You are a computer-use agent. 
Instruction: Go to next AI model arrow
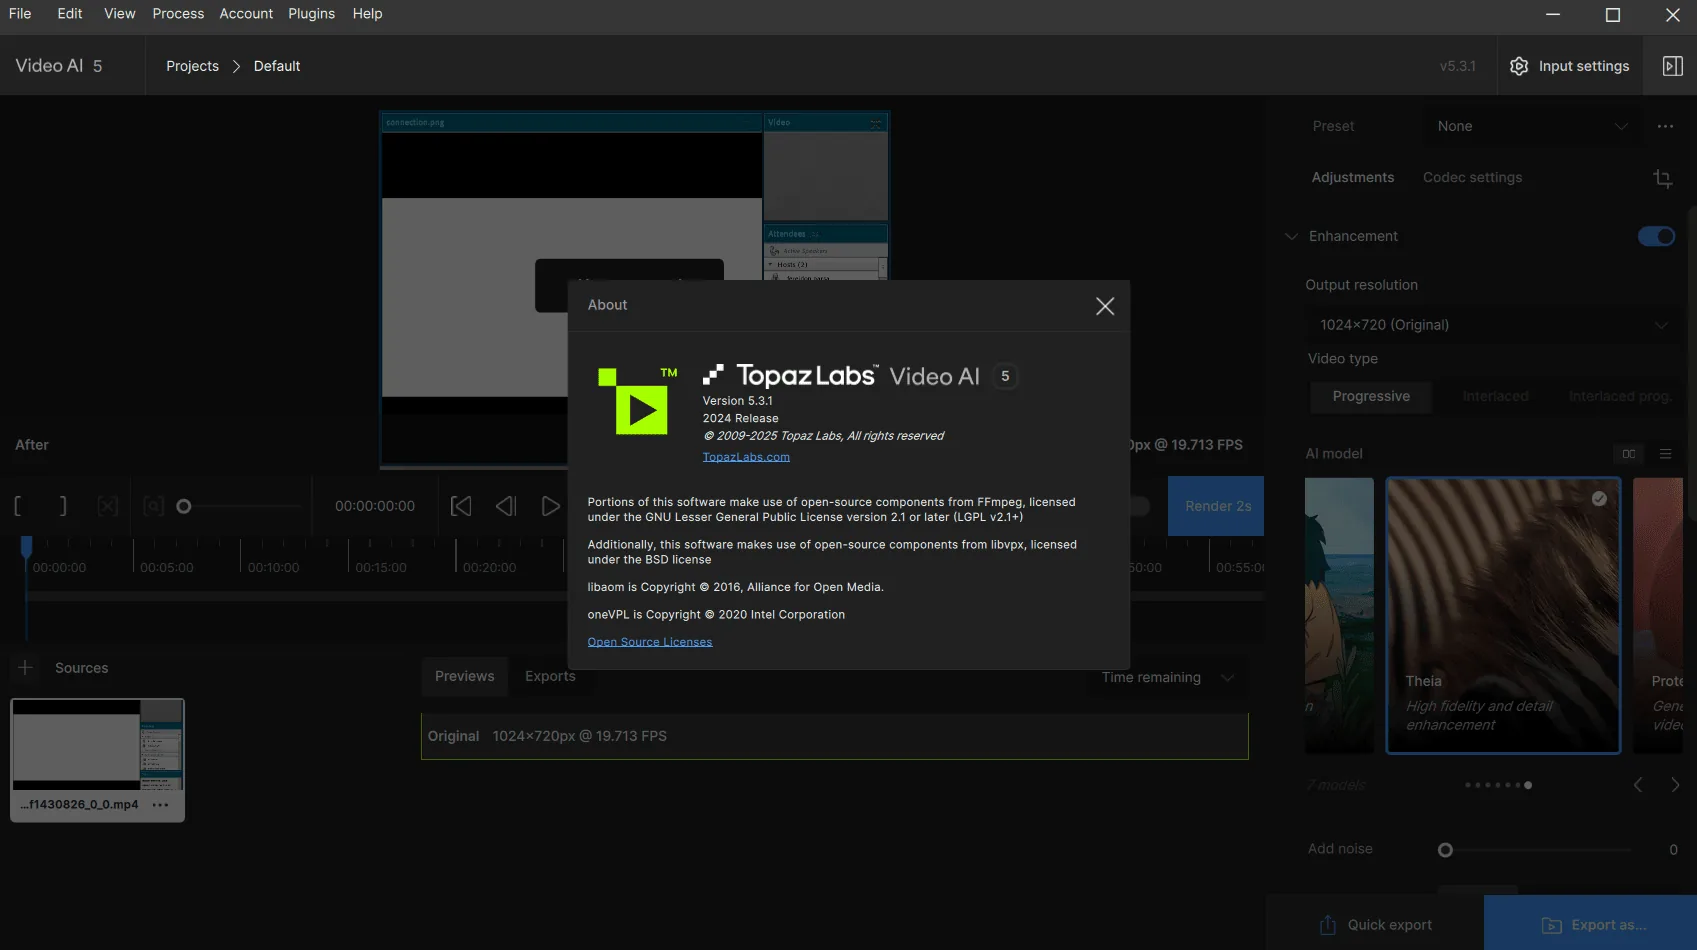pyautogui.click(x=1675, y=785)
